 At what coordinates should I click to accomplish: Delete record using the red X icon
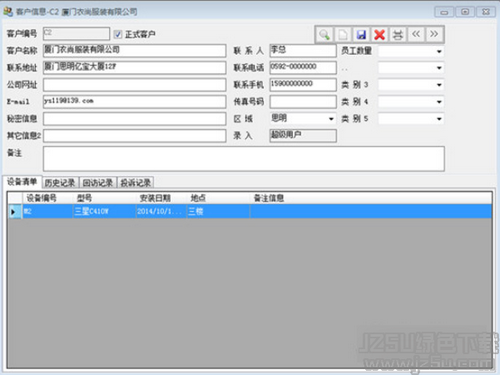379,34
